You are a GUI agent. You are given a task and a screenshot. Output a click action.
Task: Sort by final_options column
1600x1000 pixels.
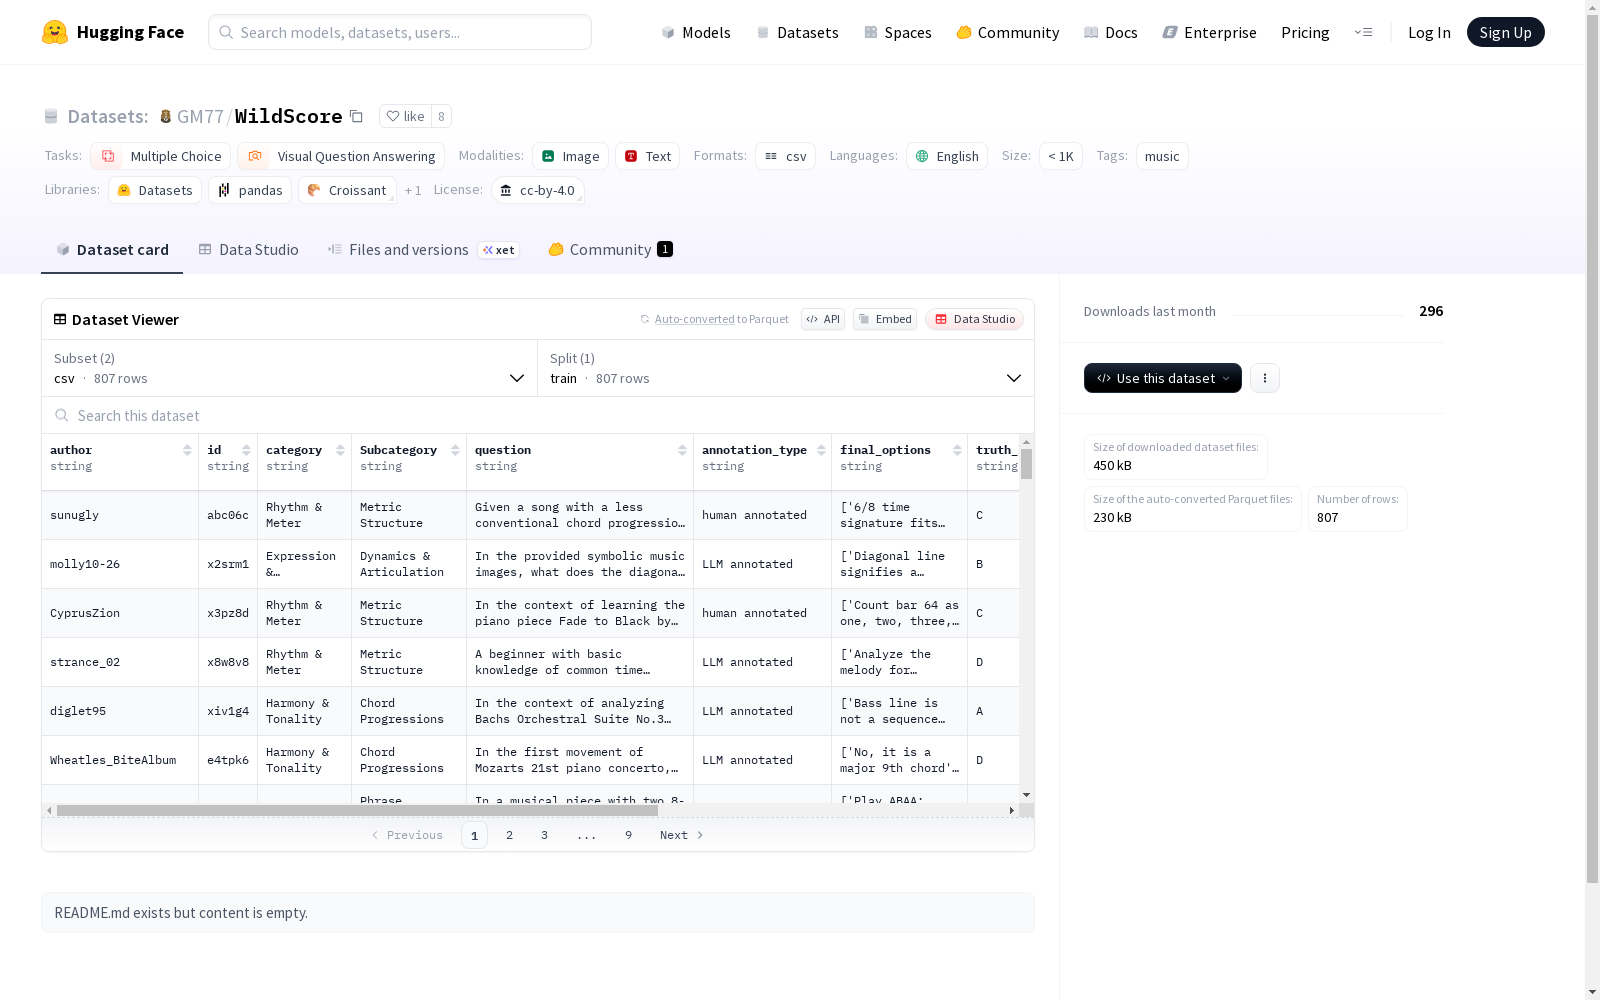(957, 450)
